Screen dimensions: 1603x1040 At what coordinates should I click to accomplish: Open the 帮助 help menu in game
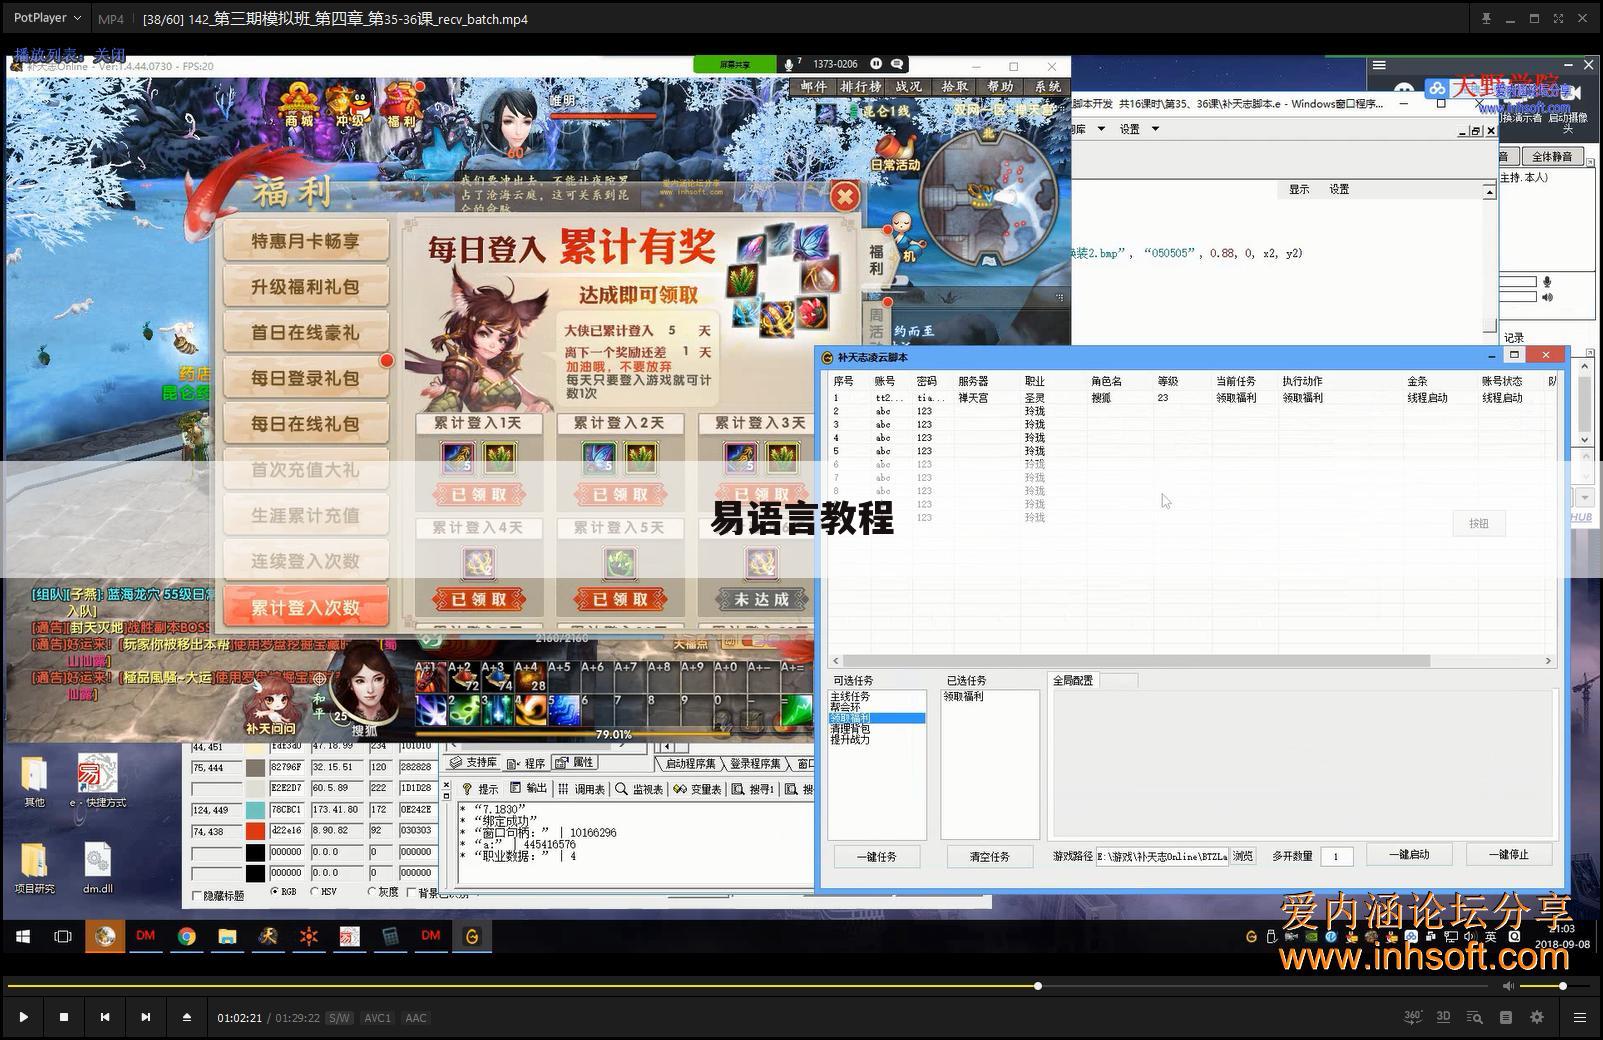(1000, 87)
